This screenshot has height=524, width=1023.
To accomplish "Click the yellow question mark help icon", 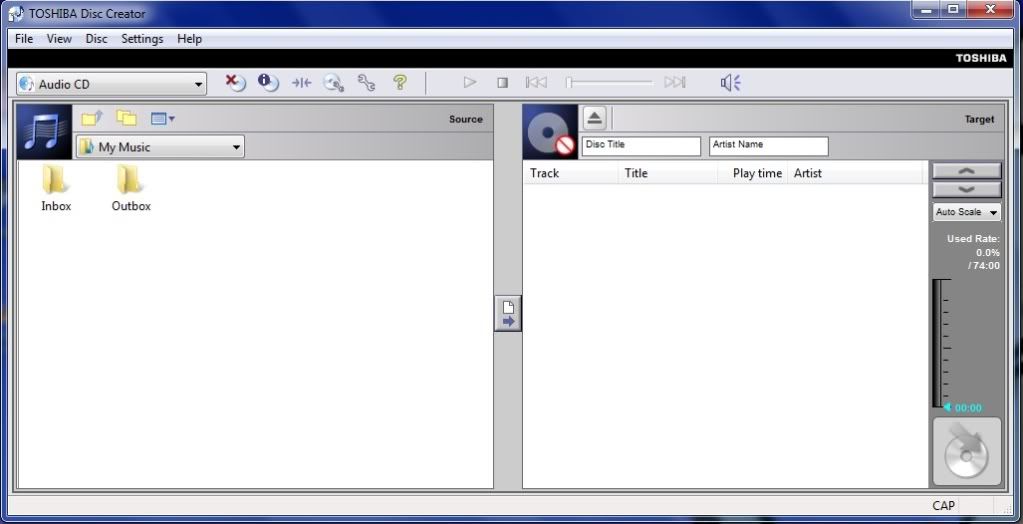I will pyautogui.click(x=400, y=82).
